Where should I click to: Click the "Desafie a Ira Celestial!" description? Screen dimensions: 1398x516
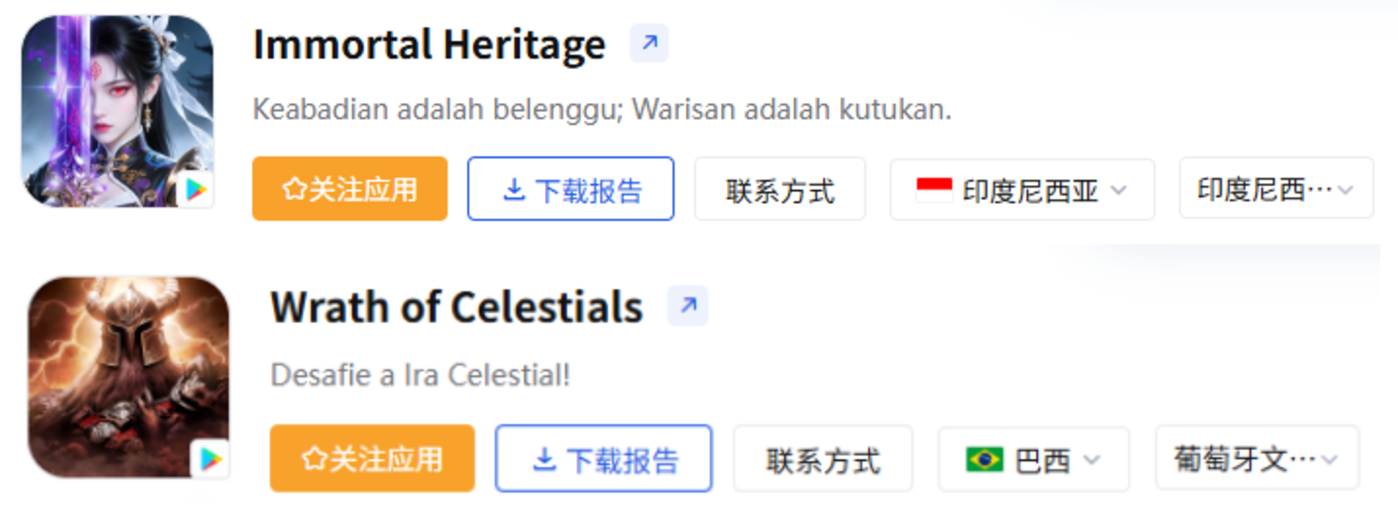coord(420,376)
